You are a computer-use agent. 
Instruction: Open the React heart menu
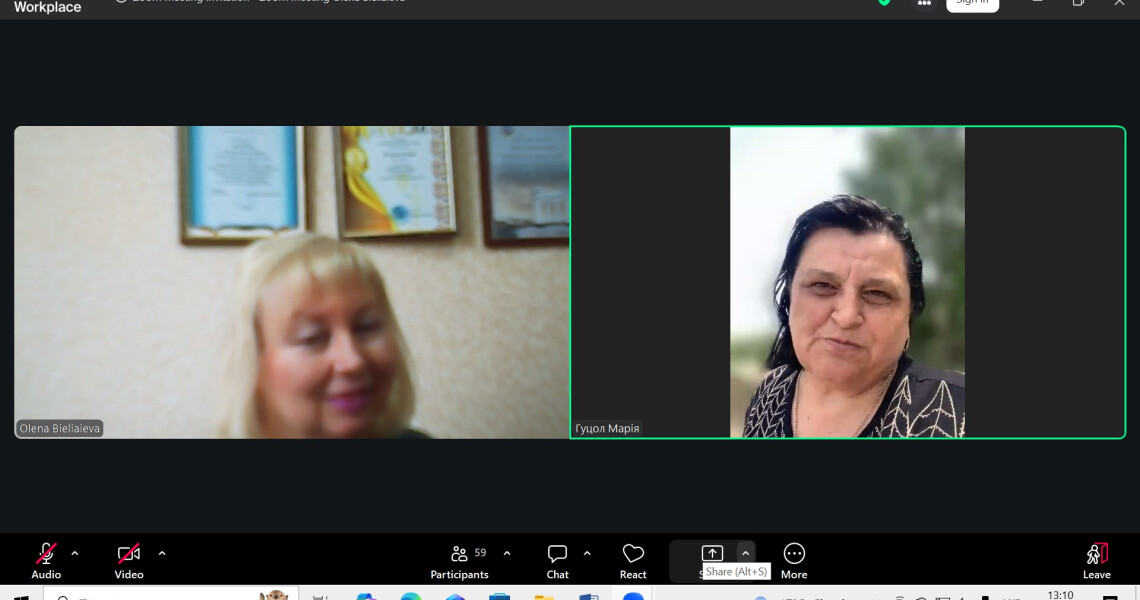[633, 561]
